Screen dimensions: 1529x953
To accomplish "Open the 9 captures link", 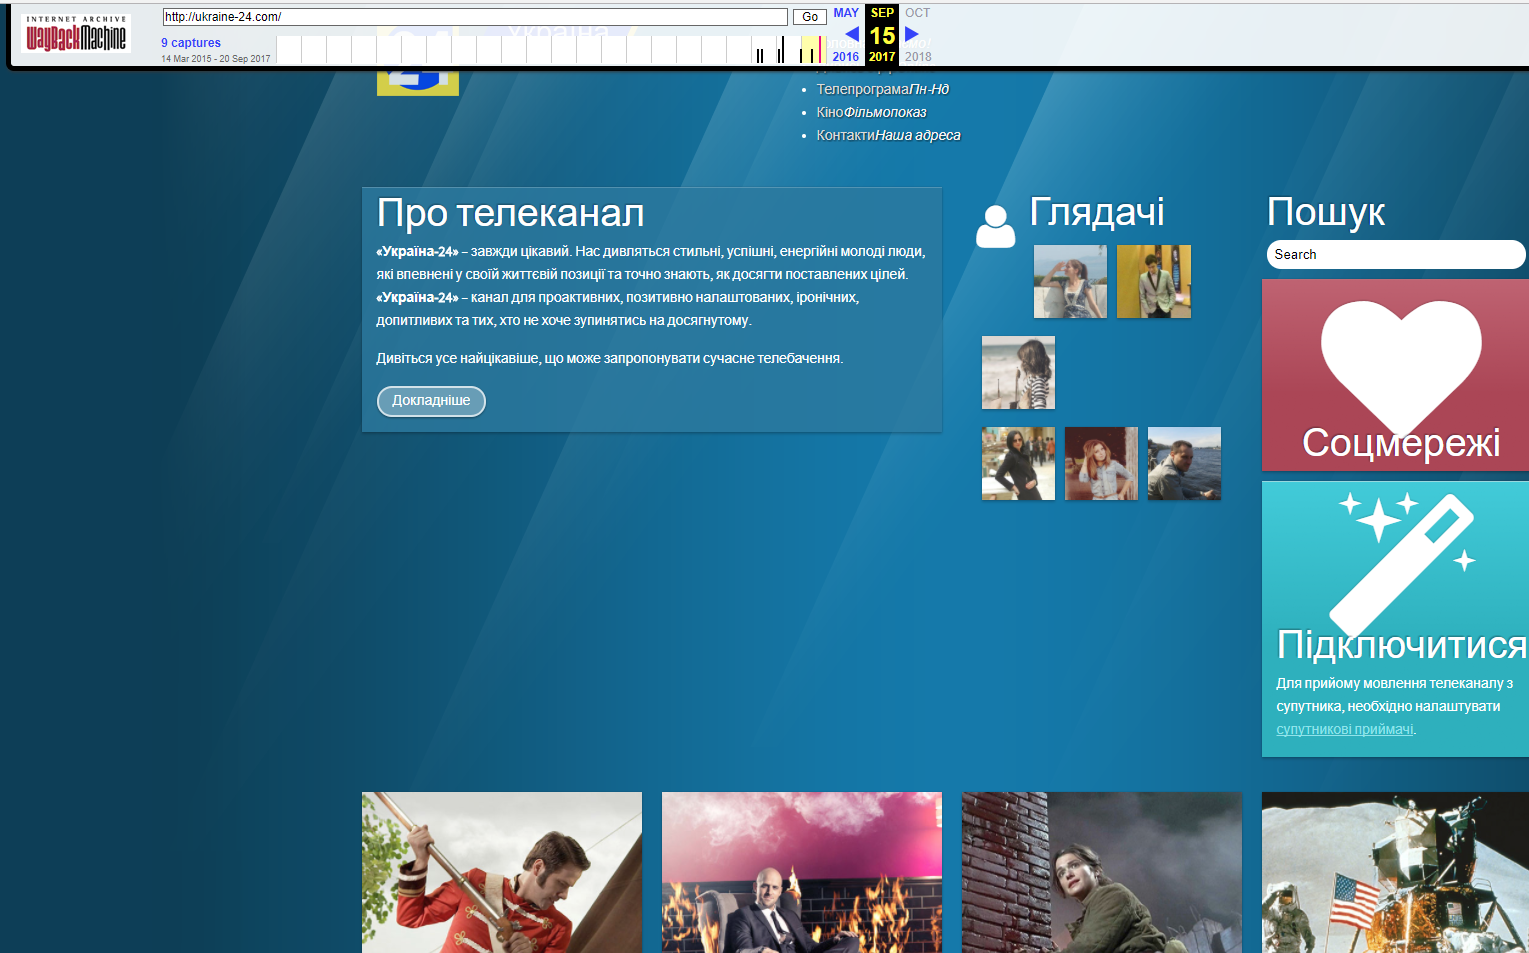I will point(191,43).
